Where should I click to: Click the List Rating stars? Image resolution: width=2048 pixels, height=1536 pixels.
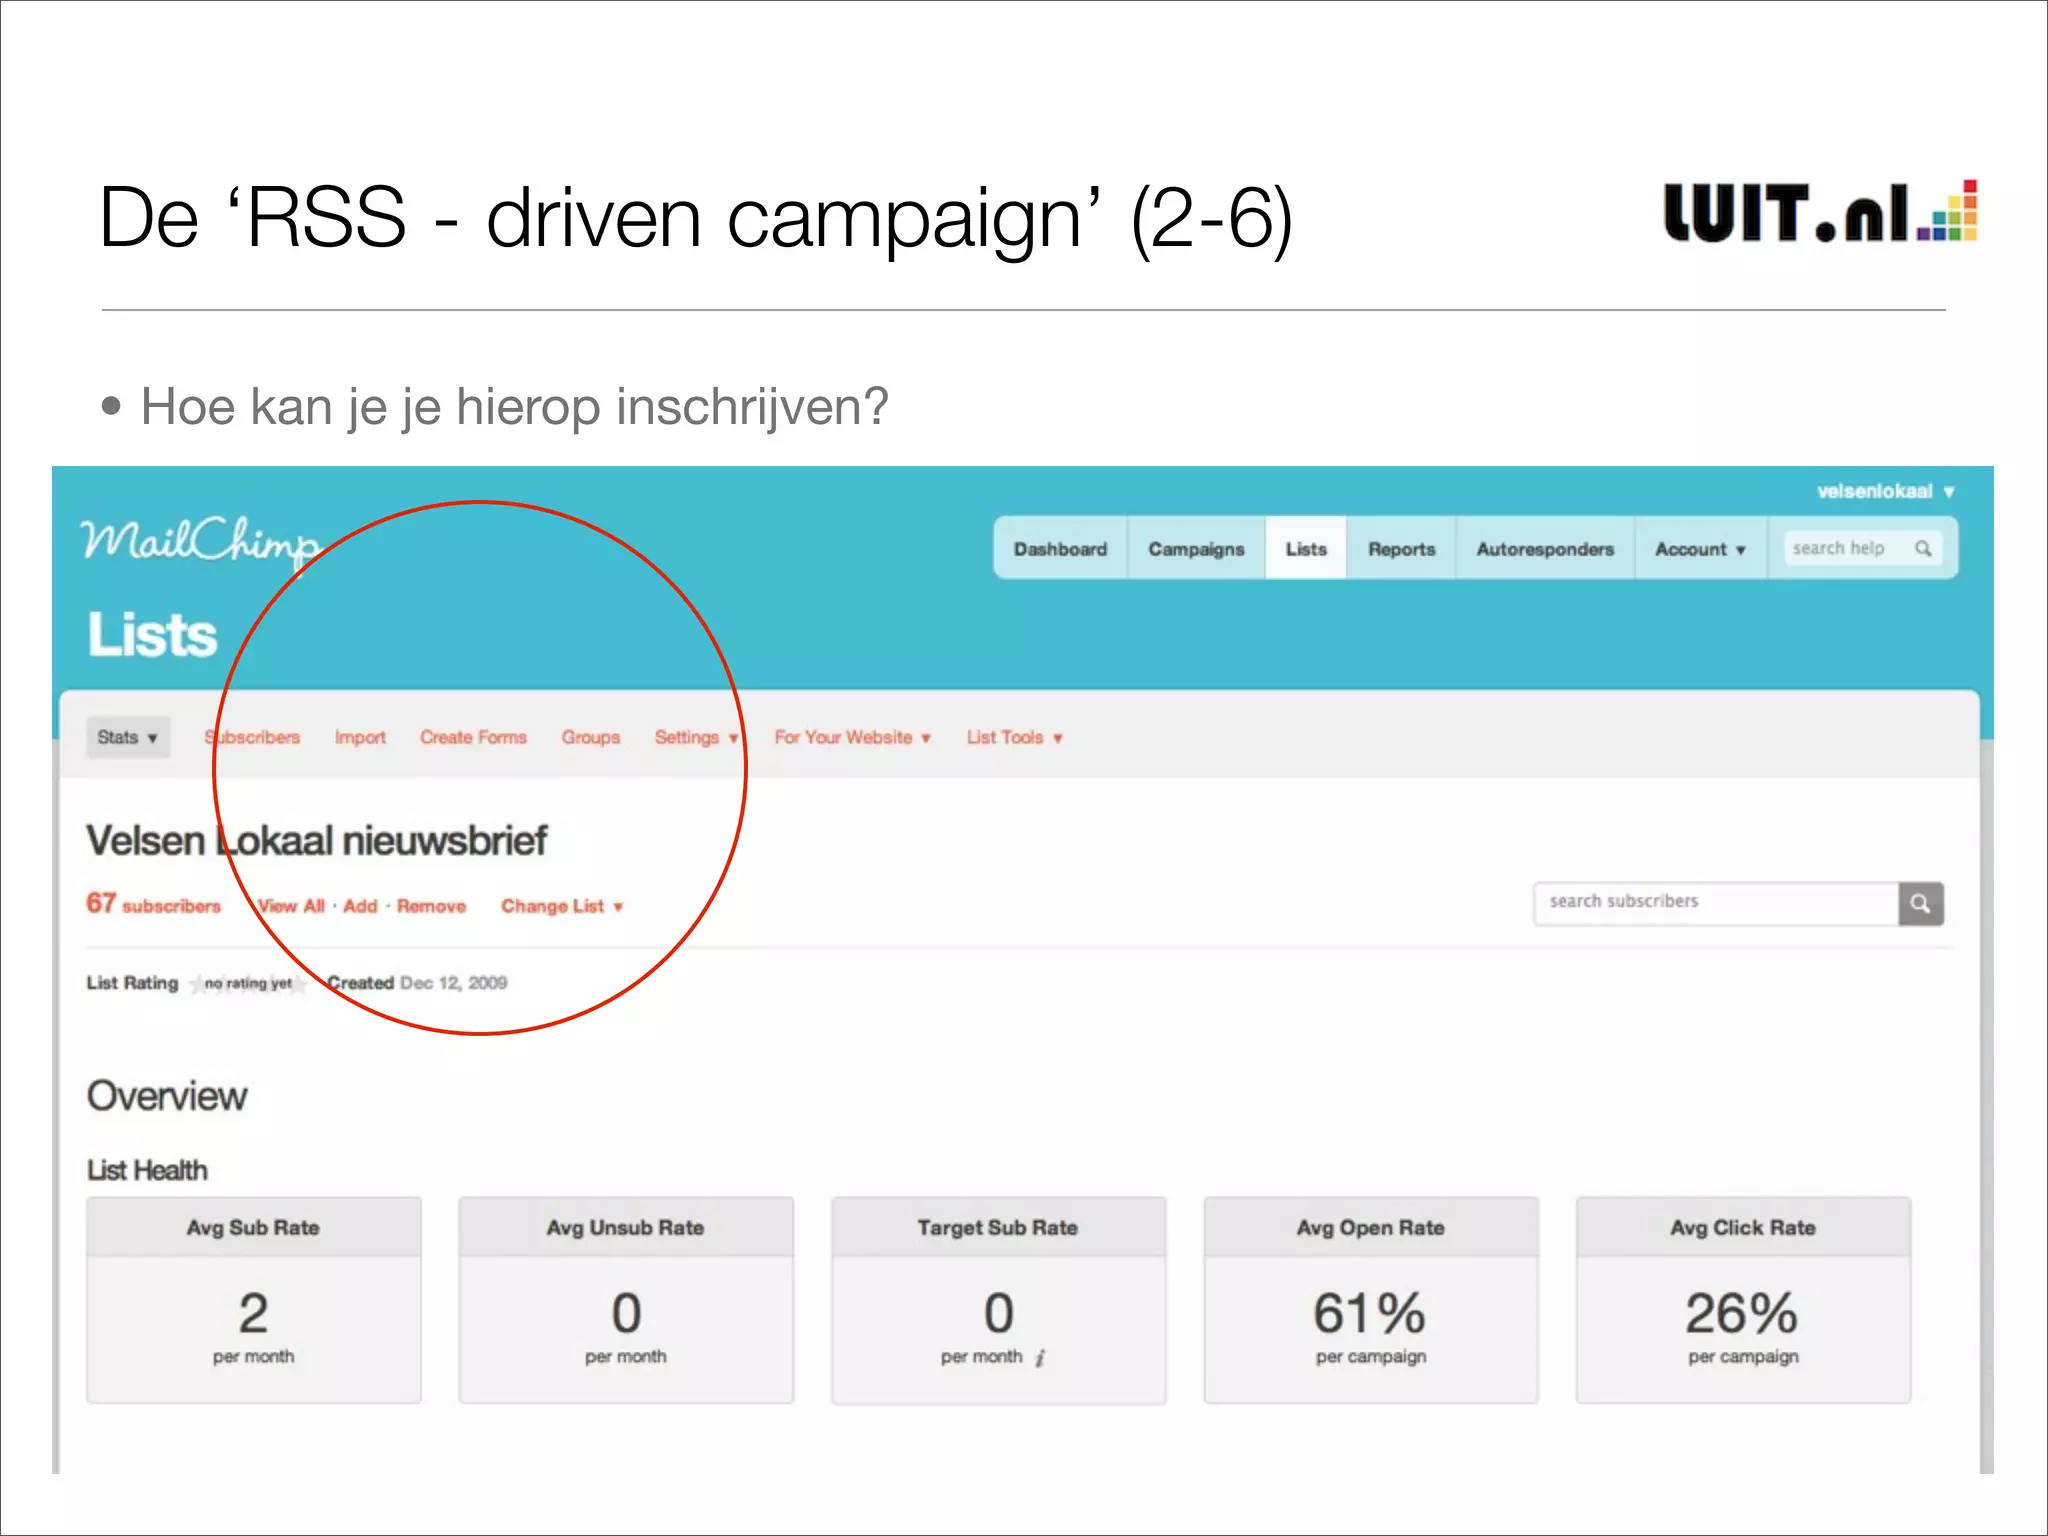248,983
